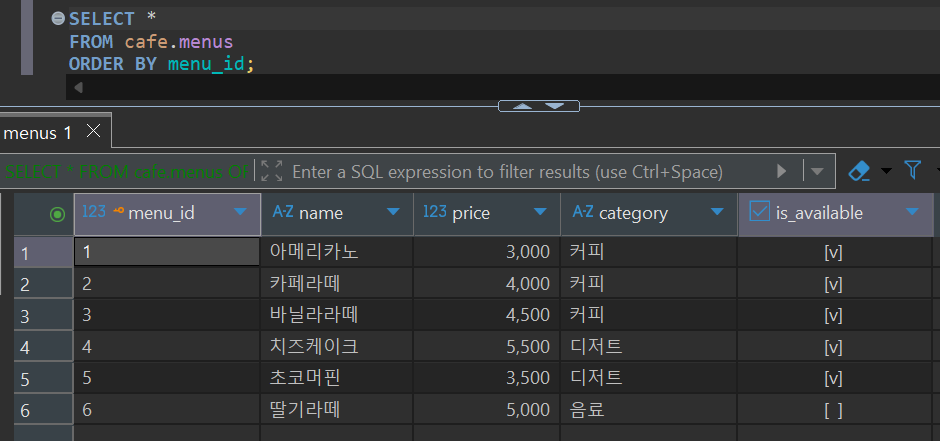Viewport: 940px width, 441px height.
Task: Click the 카페라떼 name cell
Action: point(337,283)
